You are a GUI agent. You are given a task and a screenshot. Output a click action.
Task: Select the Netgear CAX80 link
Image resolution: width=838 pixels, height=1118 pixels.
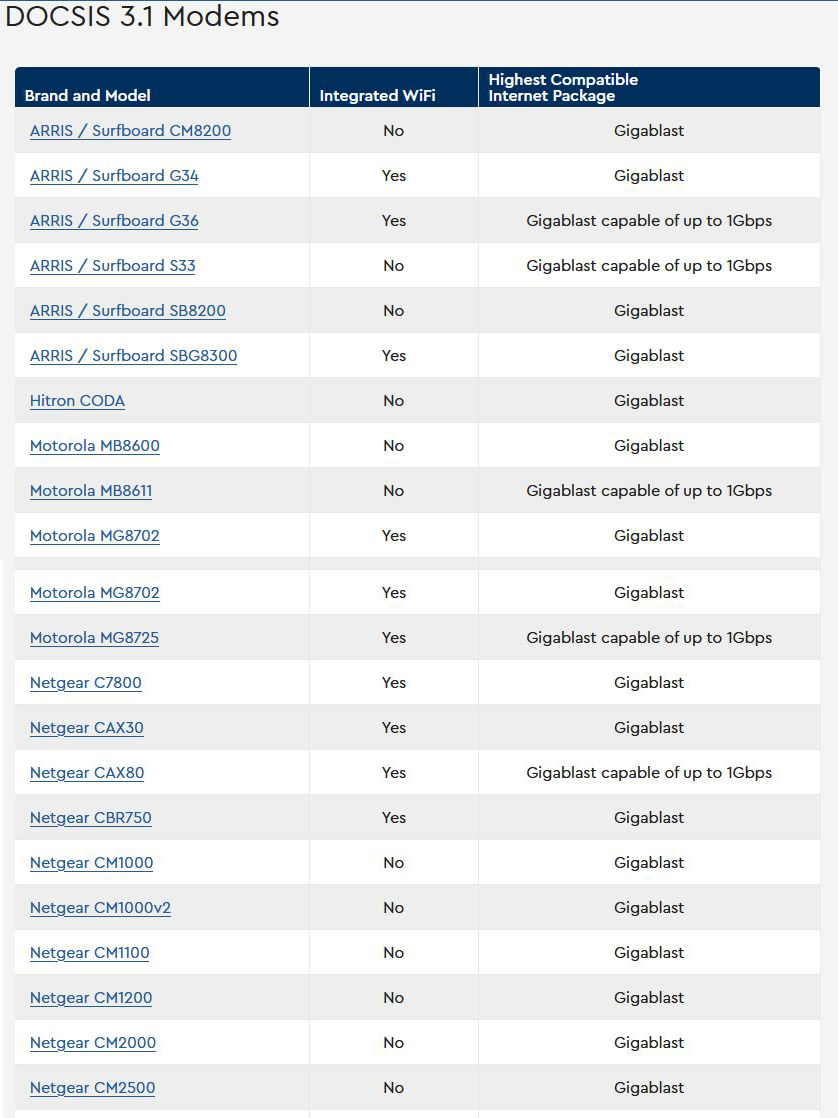(x=87, y=772)
